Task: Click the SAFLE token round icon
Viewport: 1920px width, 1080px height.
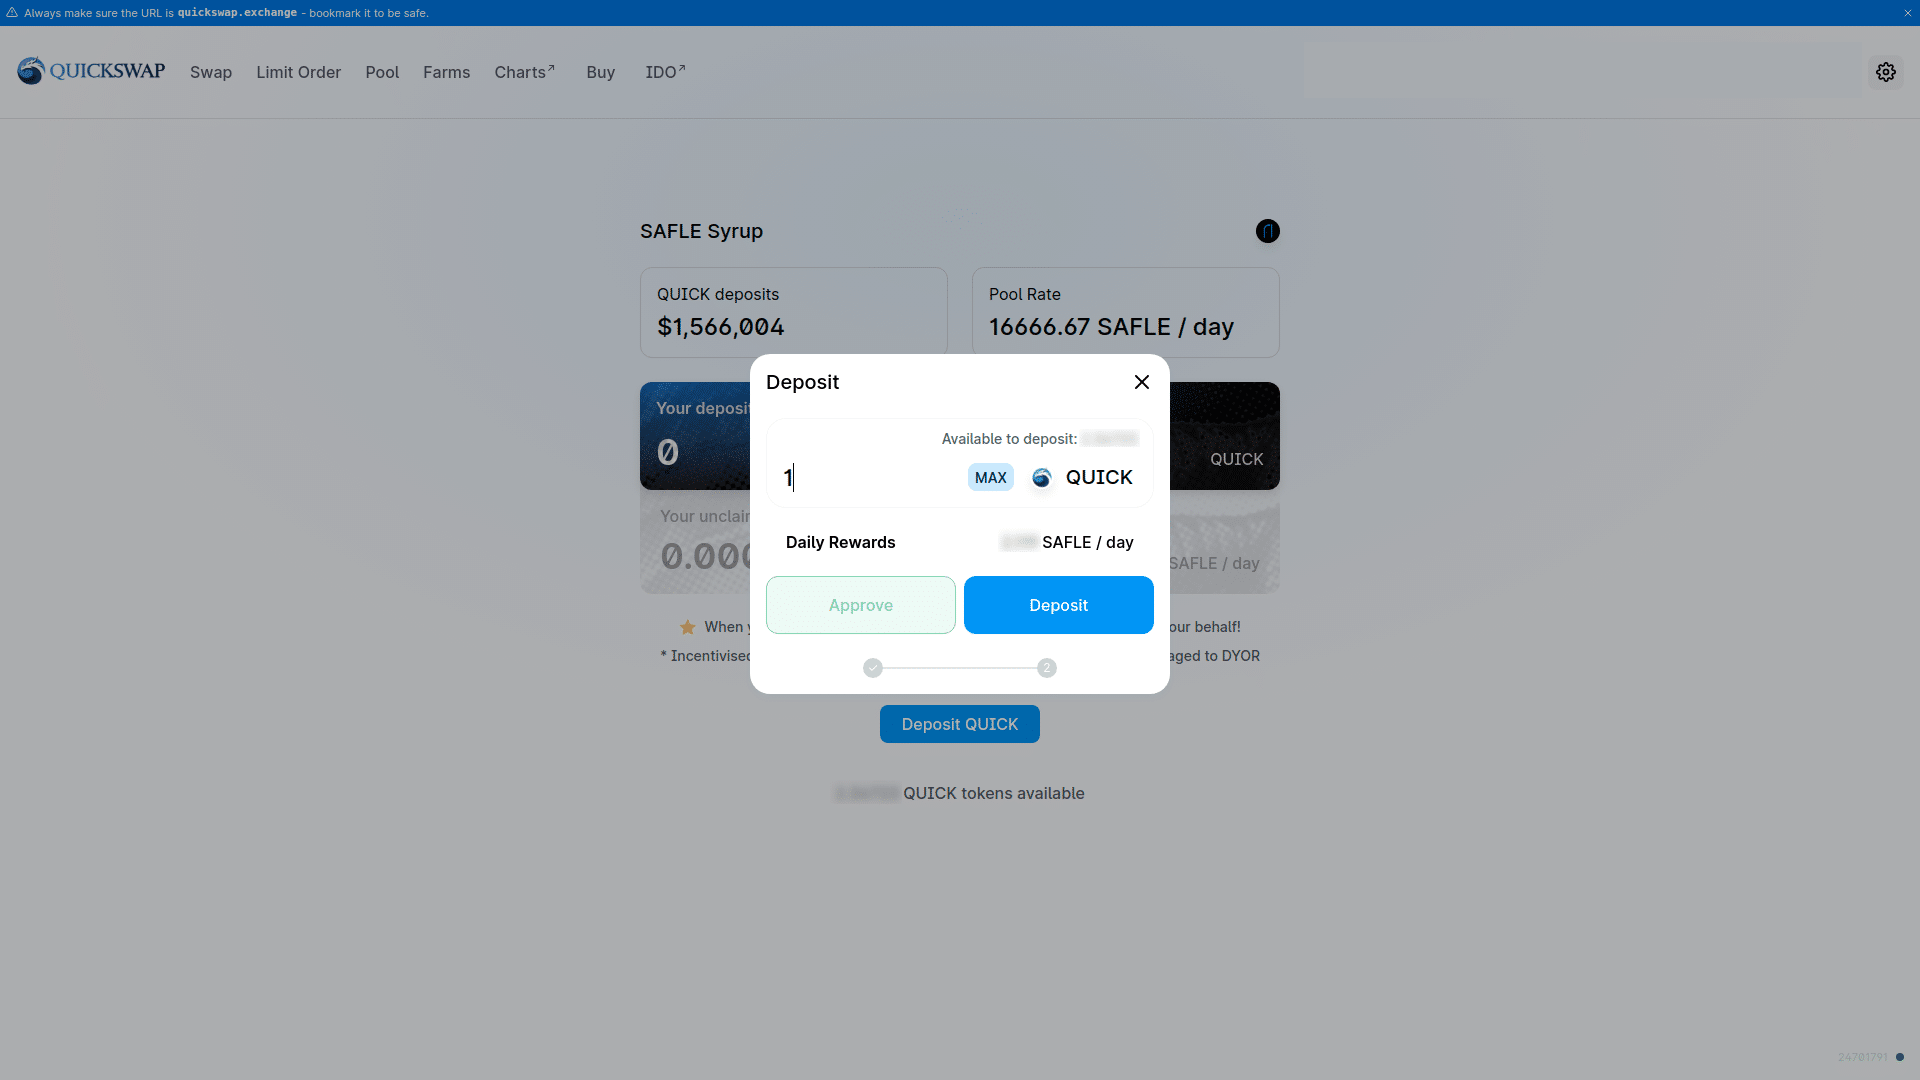Action: (x=1267, y=231)
